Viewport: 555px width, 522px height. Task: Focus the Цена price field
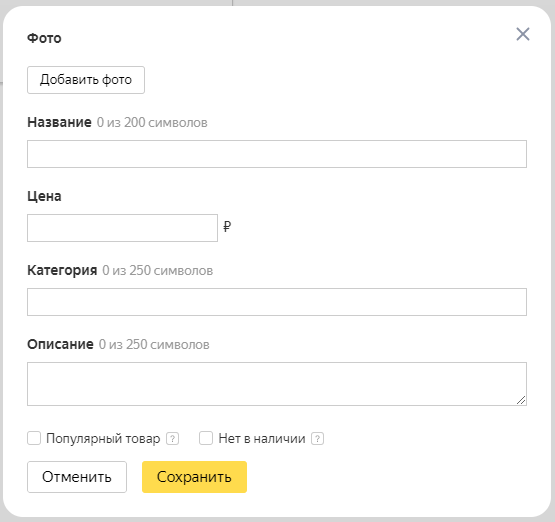[122, 228]
